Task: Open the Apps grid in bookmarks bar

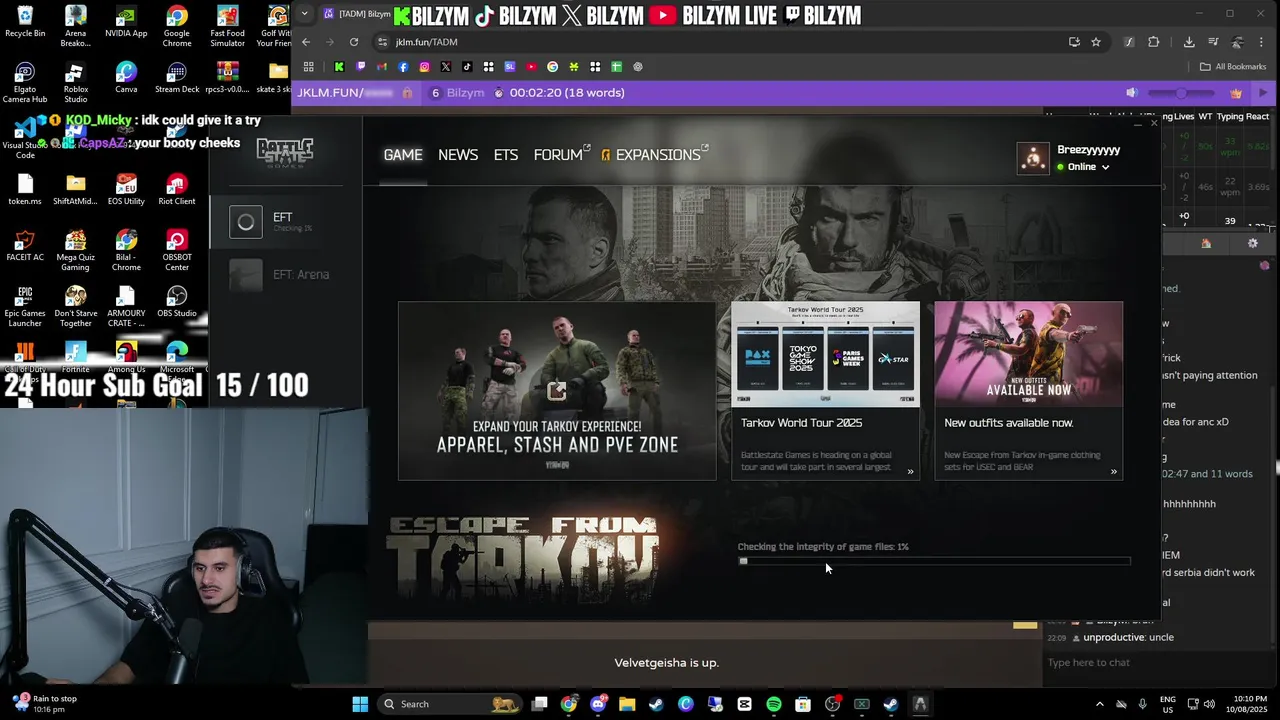Action: (x=309, y=67)
